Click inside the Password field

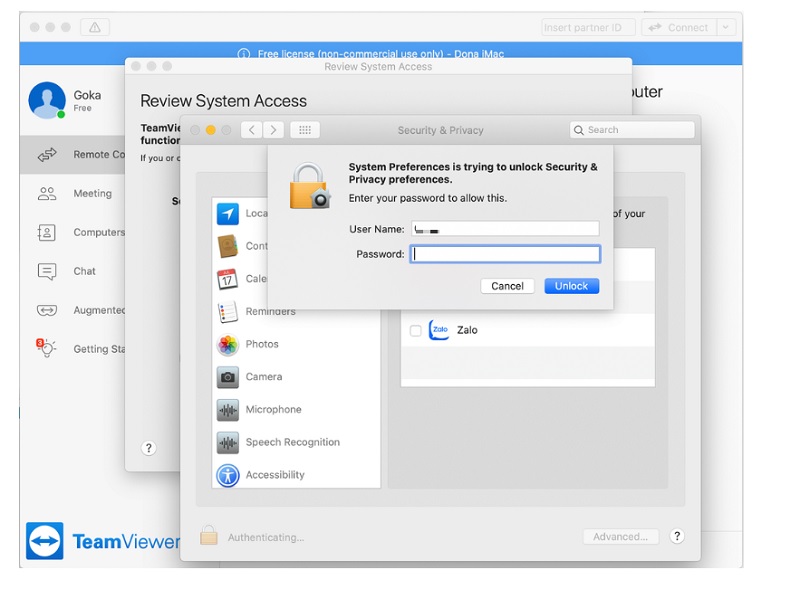[x=505, y=253]
